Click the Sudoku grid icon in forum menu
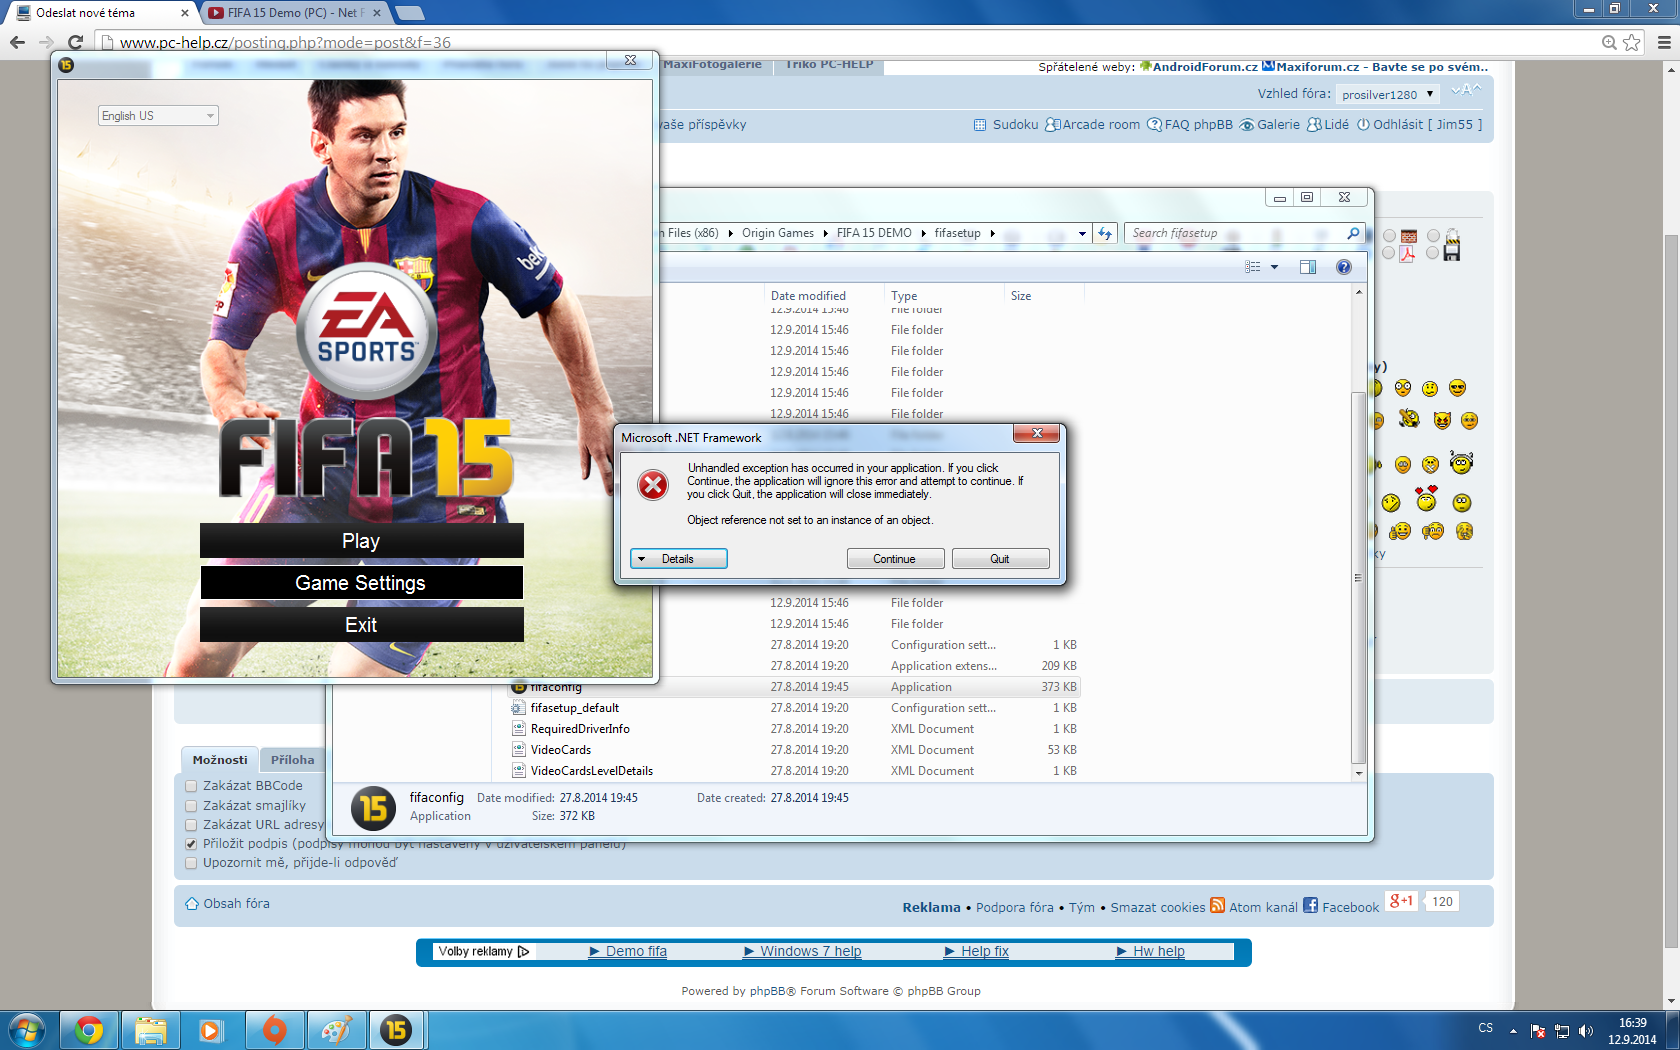The width and height of the screenshot is (1680, 1050). tap(980, 125)
